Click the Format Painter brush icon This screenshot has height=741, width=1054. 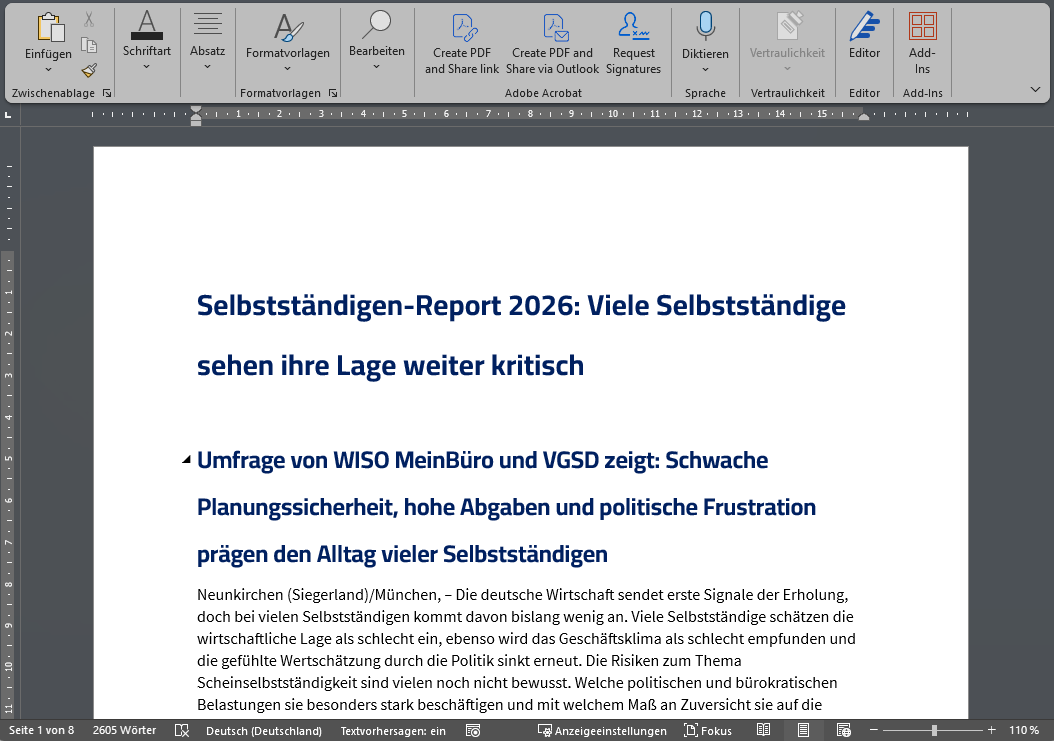[x=89, y=70]
